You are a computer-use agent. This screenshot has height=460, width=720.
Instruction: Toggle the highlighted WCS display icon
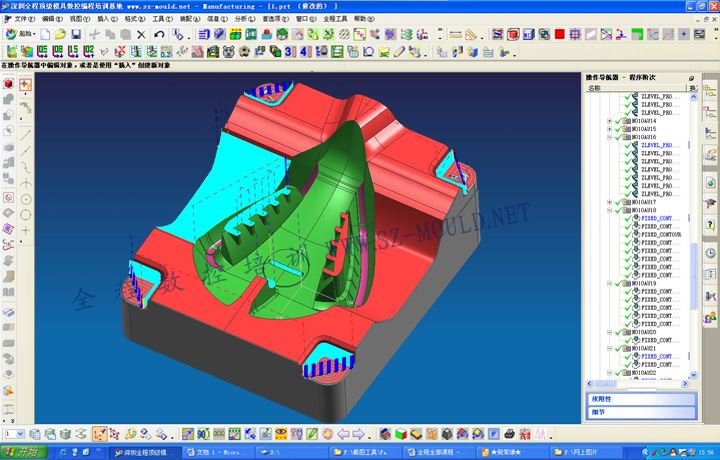(x=100, y=433)
